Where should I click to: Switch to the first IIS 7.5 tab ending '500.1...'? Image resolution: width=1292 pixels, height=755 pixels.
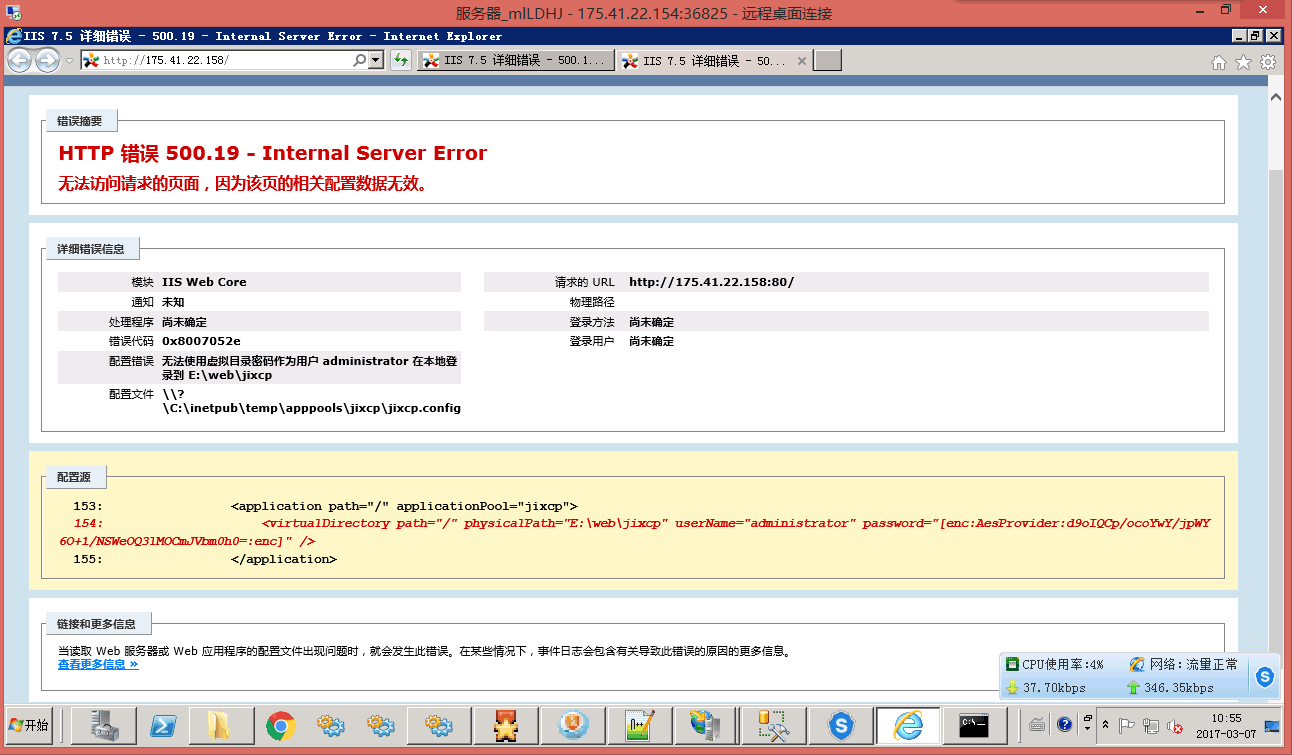[516, 61]
